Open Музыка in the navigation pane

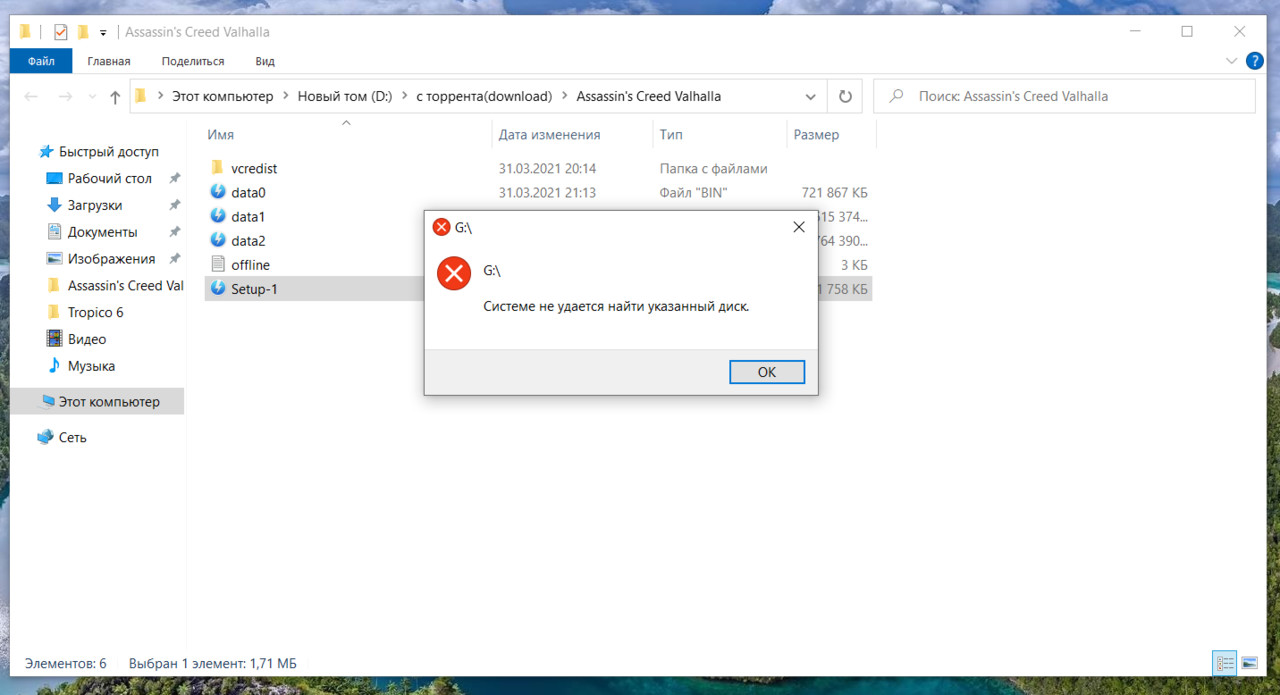[x=91, y=366]
